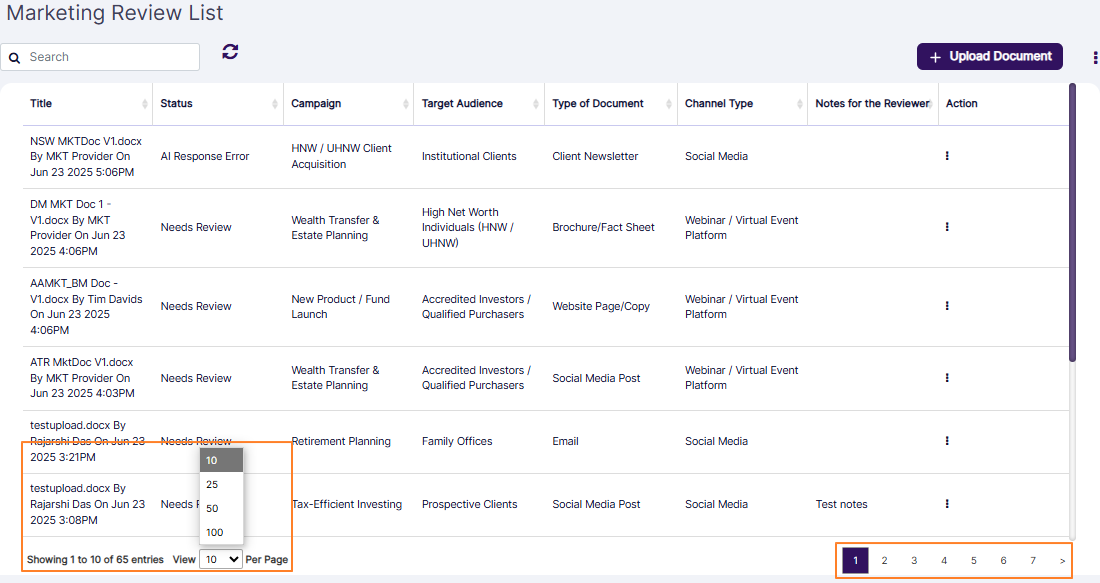Click the magnifying glass in the search bar

point(14,57)
